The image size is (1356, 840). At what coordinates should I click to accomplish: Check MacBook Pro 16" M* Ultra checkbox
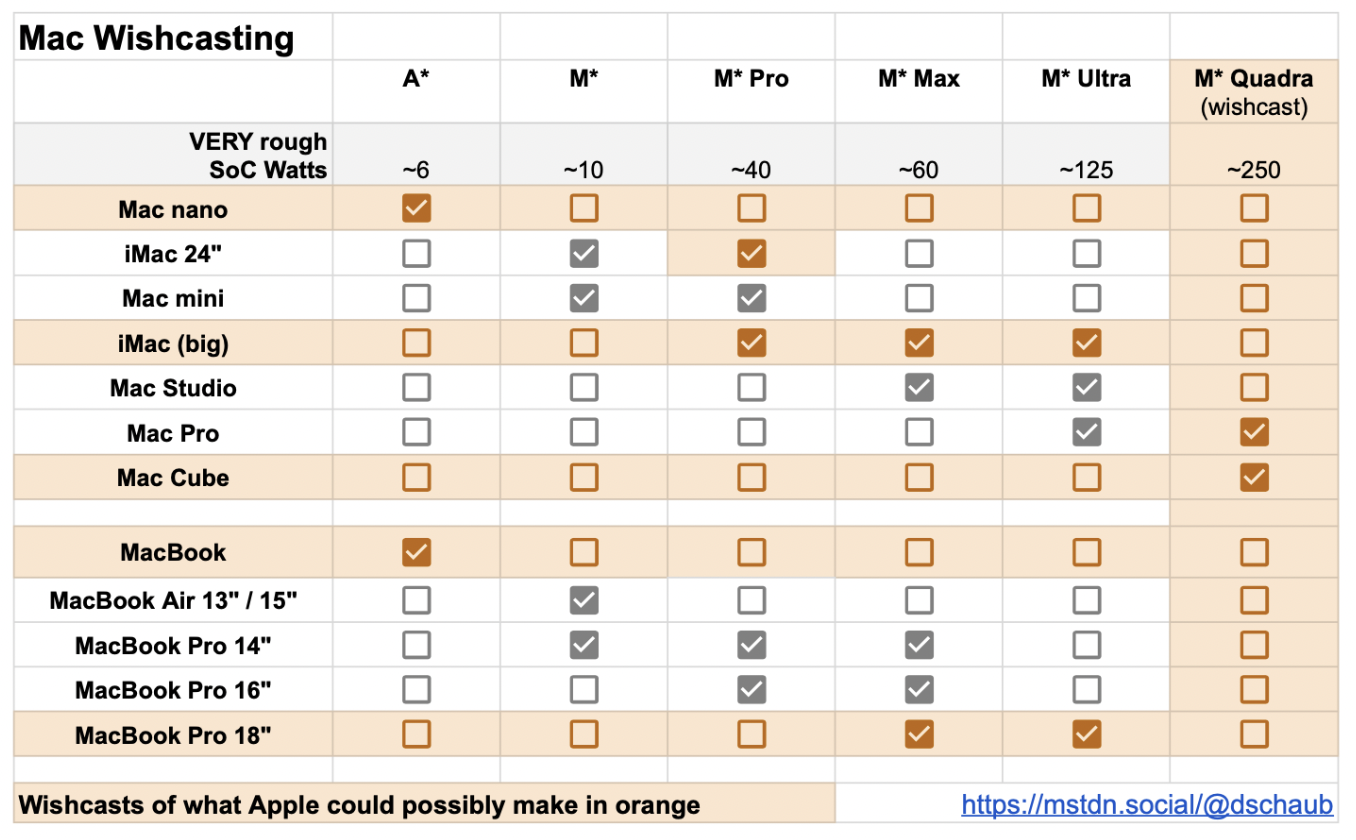1086,690
